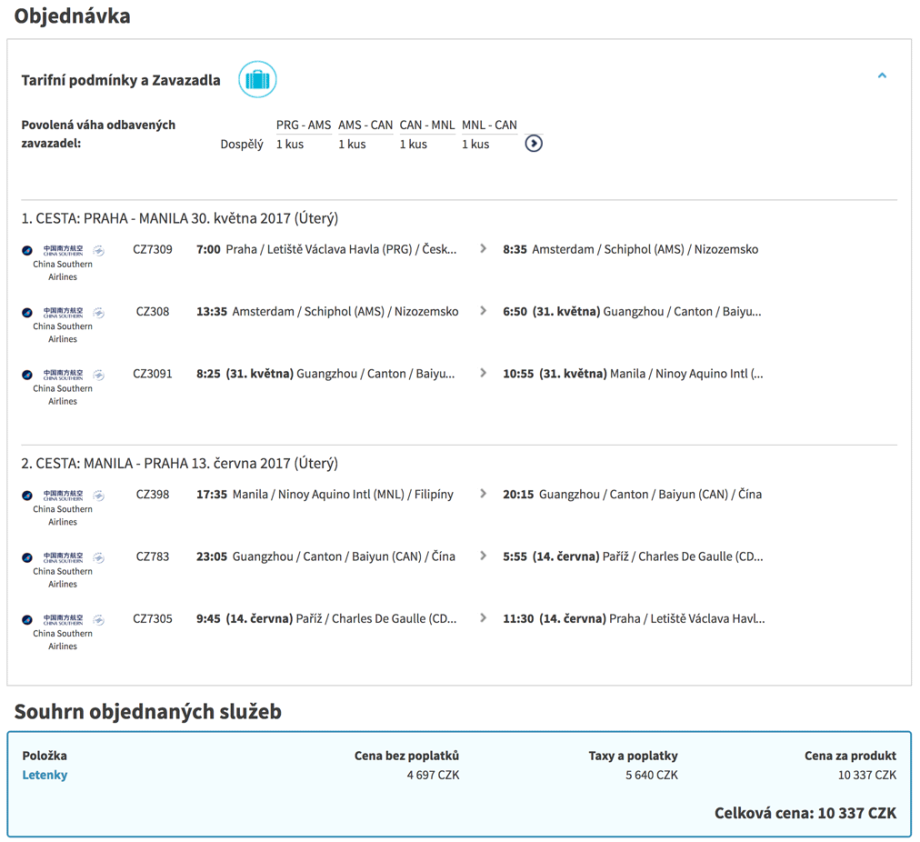Click the suitcase baggage icon
Screen dimensions: 920x842
257,80
